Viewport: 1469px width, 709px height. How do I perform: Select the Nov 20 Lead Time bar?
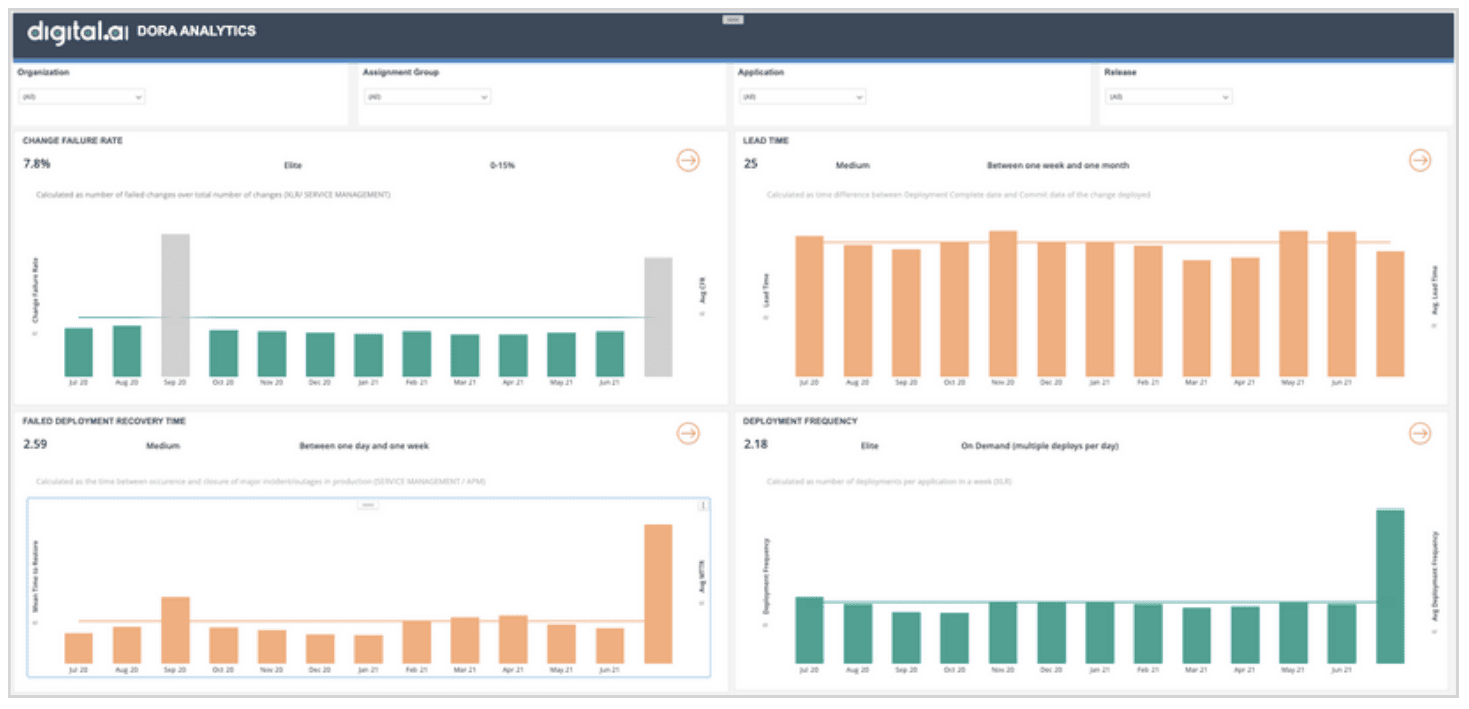(1003, 304)
